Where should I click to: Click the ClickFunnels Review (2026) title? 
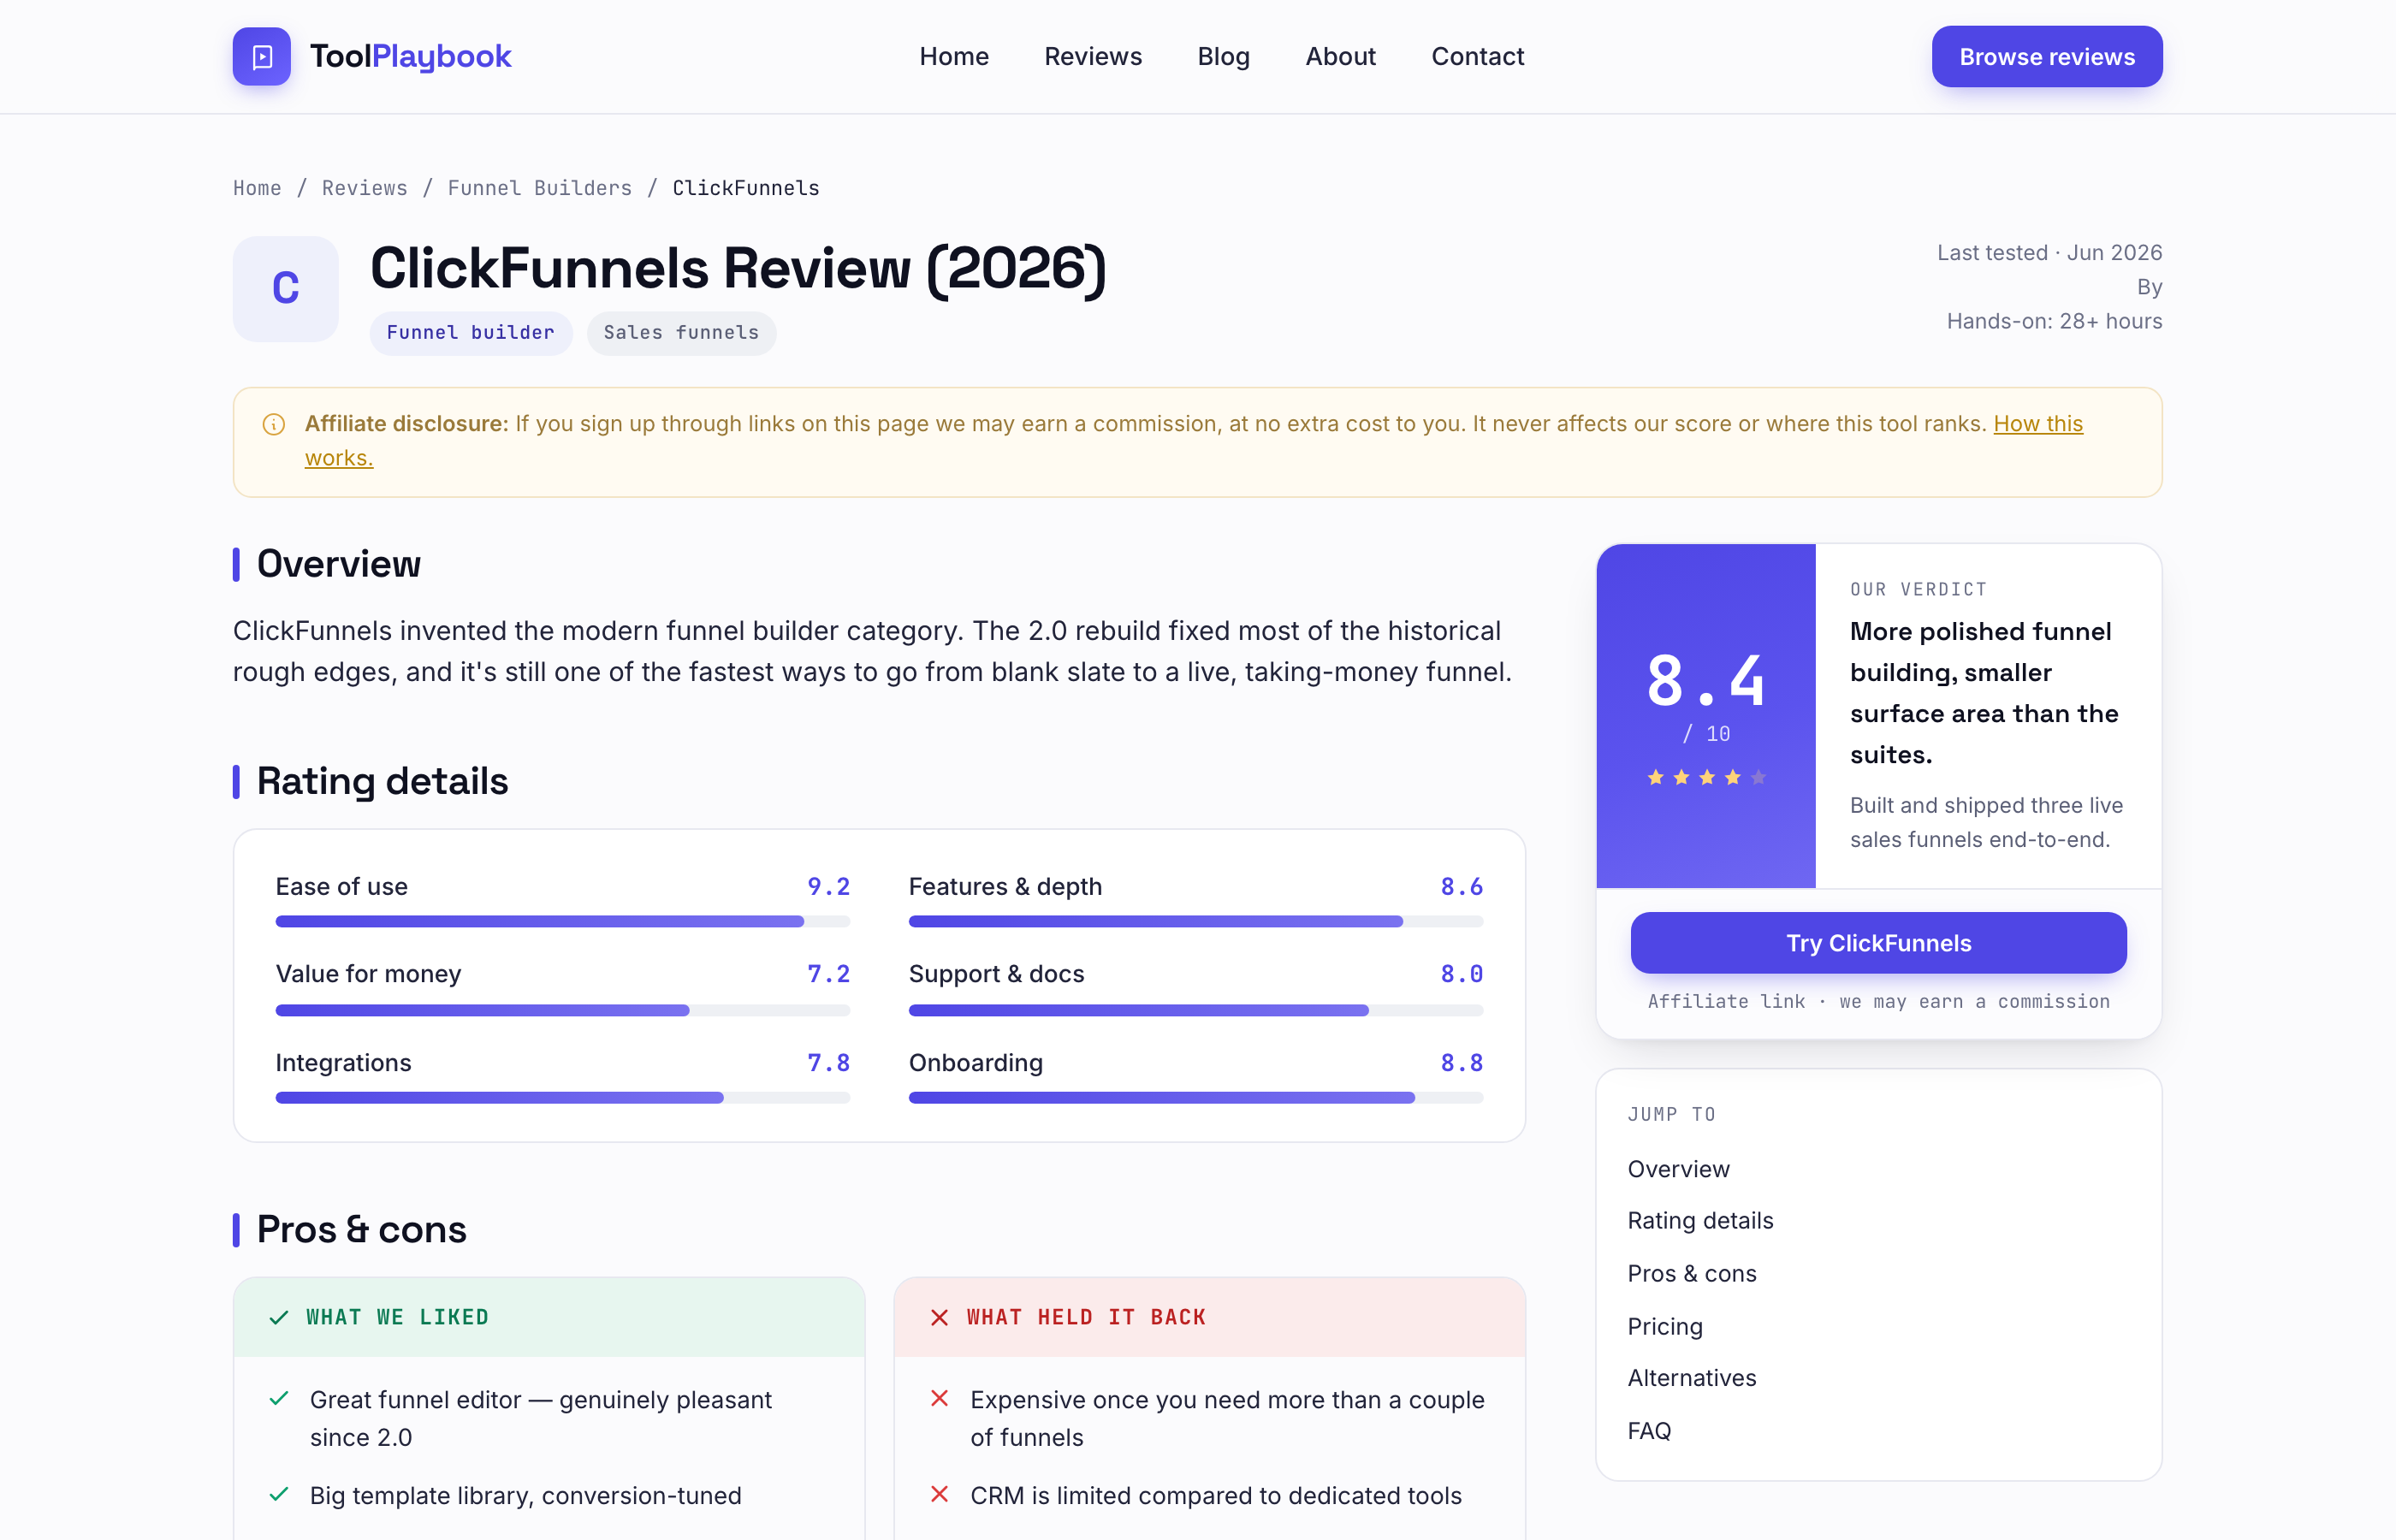(x=738, y=269)
